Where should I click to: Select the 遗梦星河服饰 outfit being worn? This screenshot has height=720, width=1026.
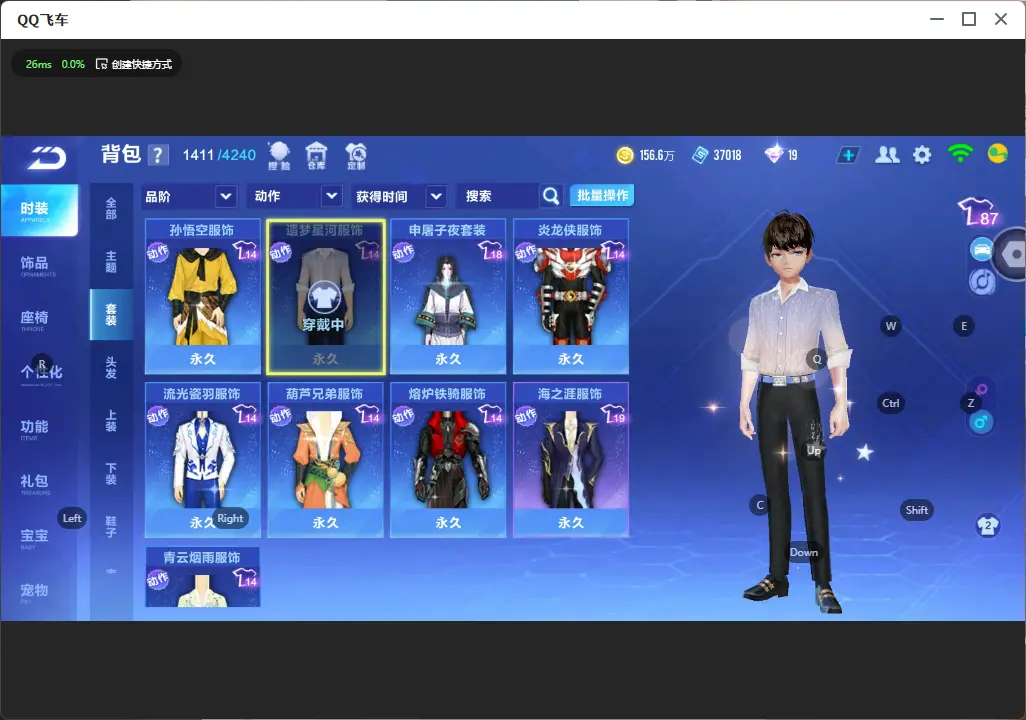coord(325,297)
